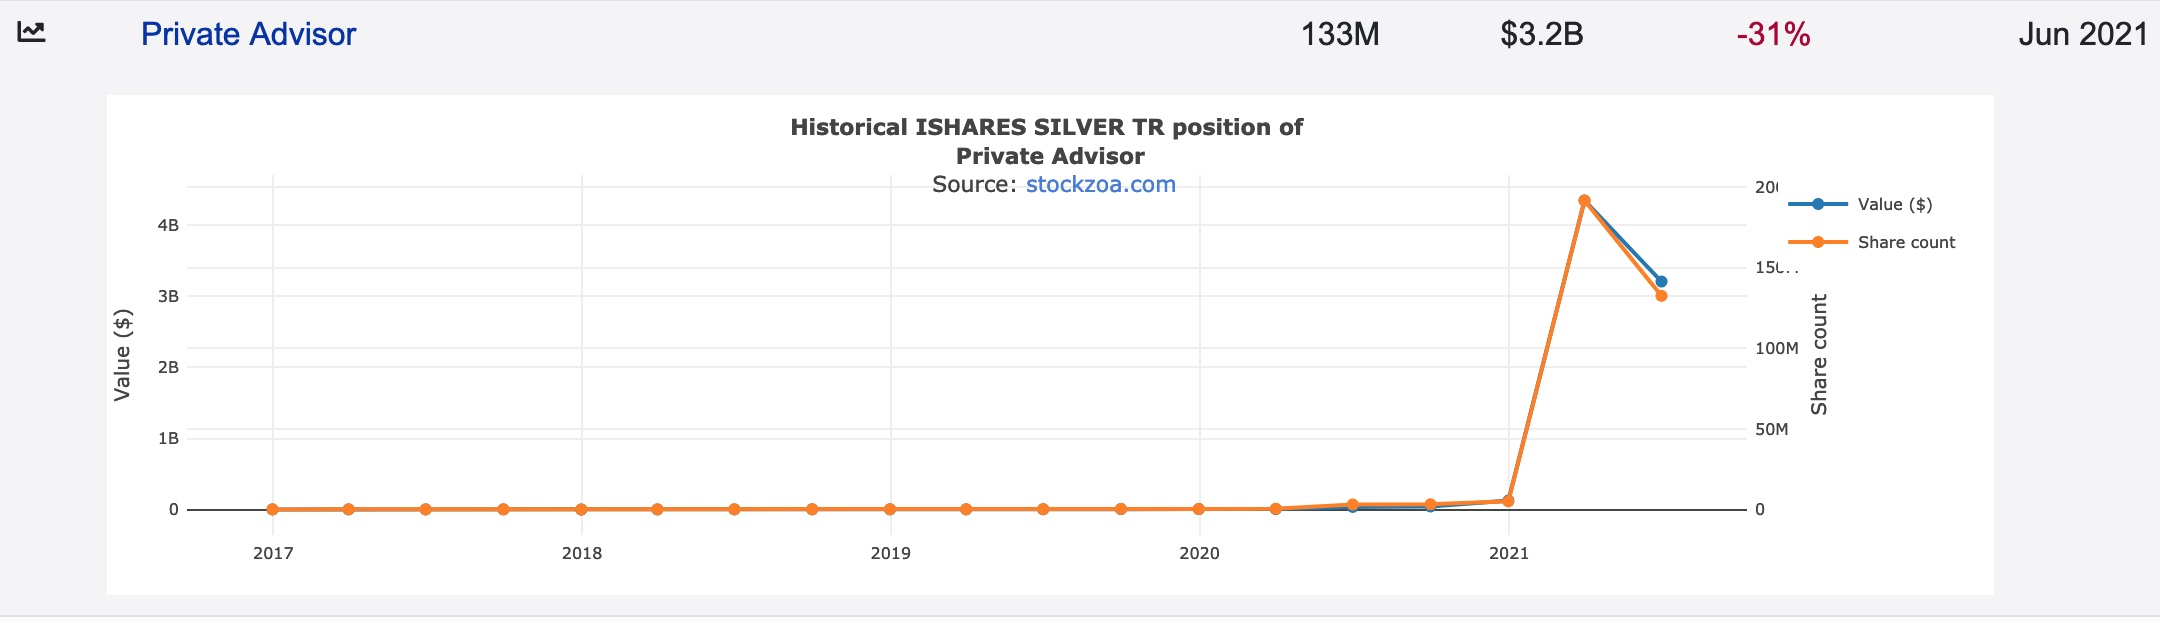
Task: Click the 50M tick on the share axis
Action: [1772, 429]
